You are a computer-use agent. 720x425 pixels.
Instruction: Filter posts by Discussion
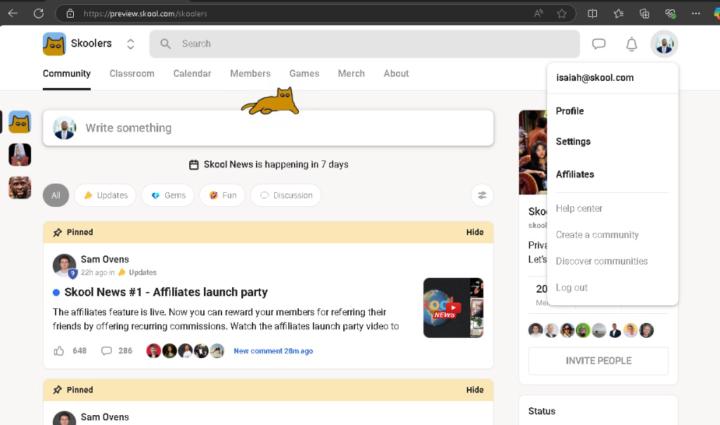point(286,195)
